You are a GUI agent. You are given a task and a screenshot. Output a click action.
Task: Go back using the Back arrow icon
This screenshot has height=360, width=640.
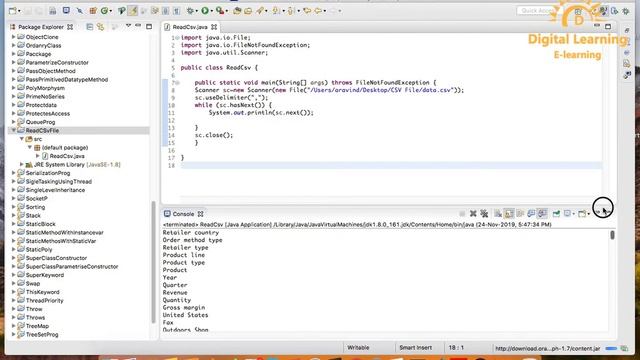pos(318,11)
